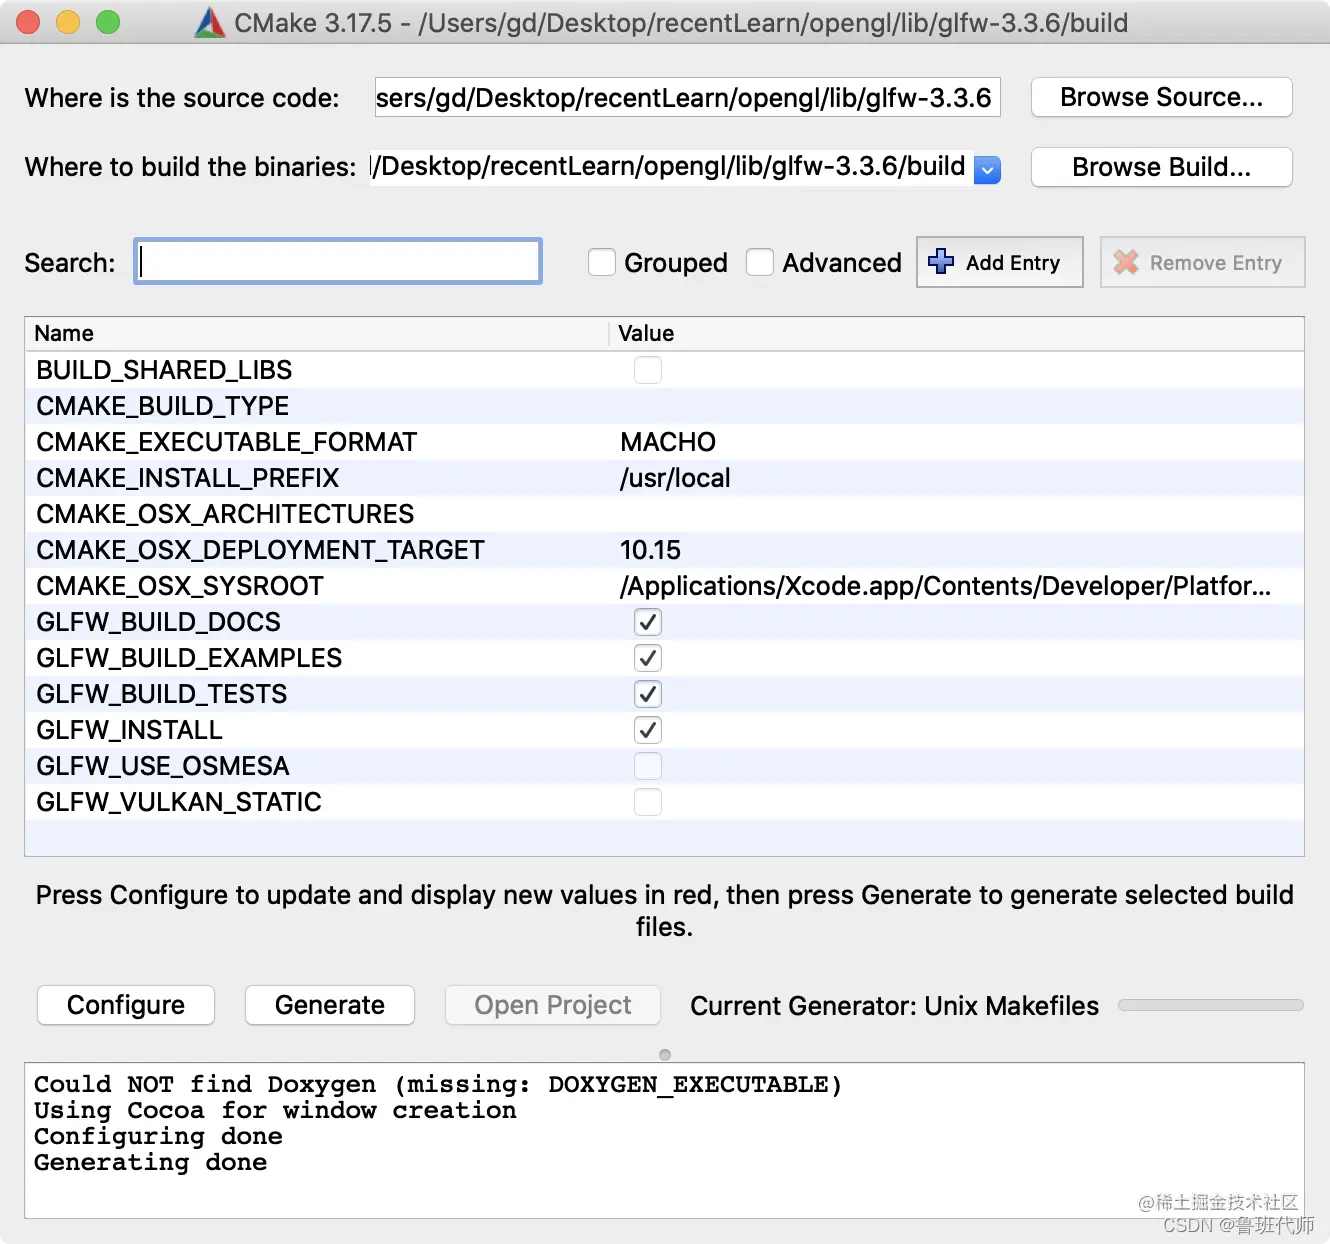Enable the Grouped checkbox

602,262
